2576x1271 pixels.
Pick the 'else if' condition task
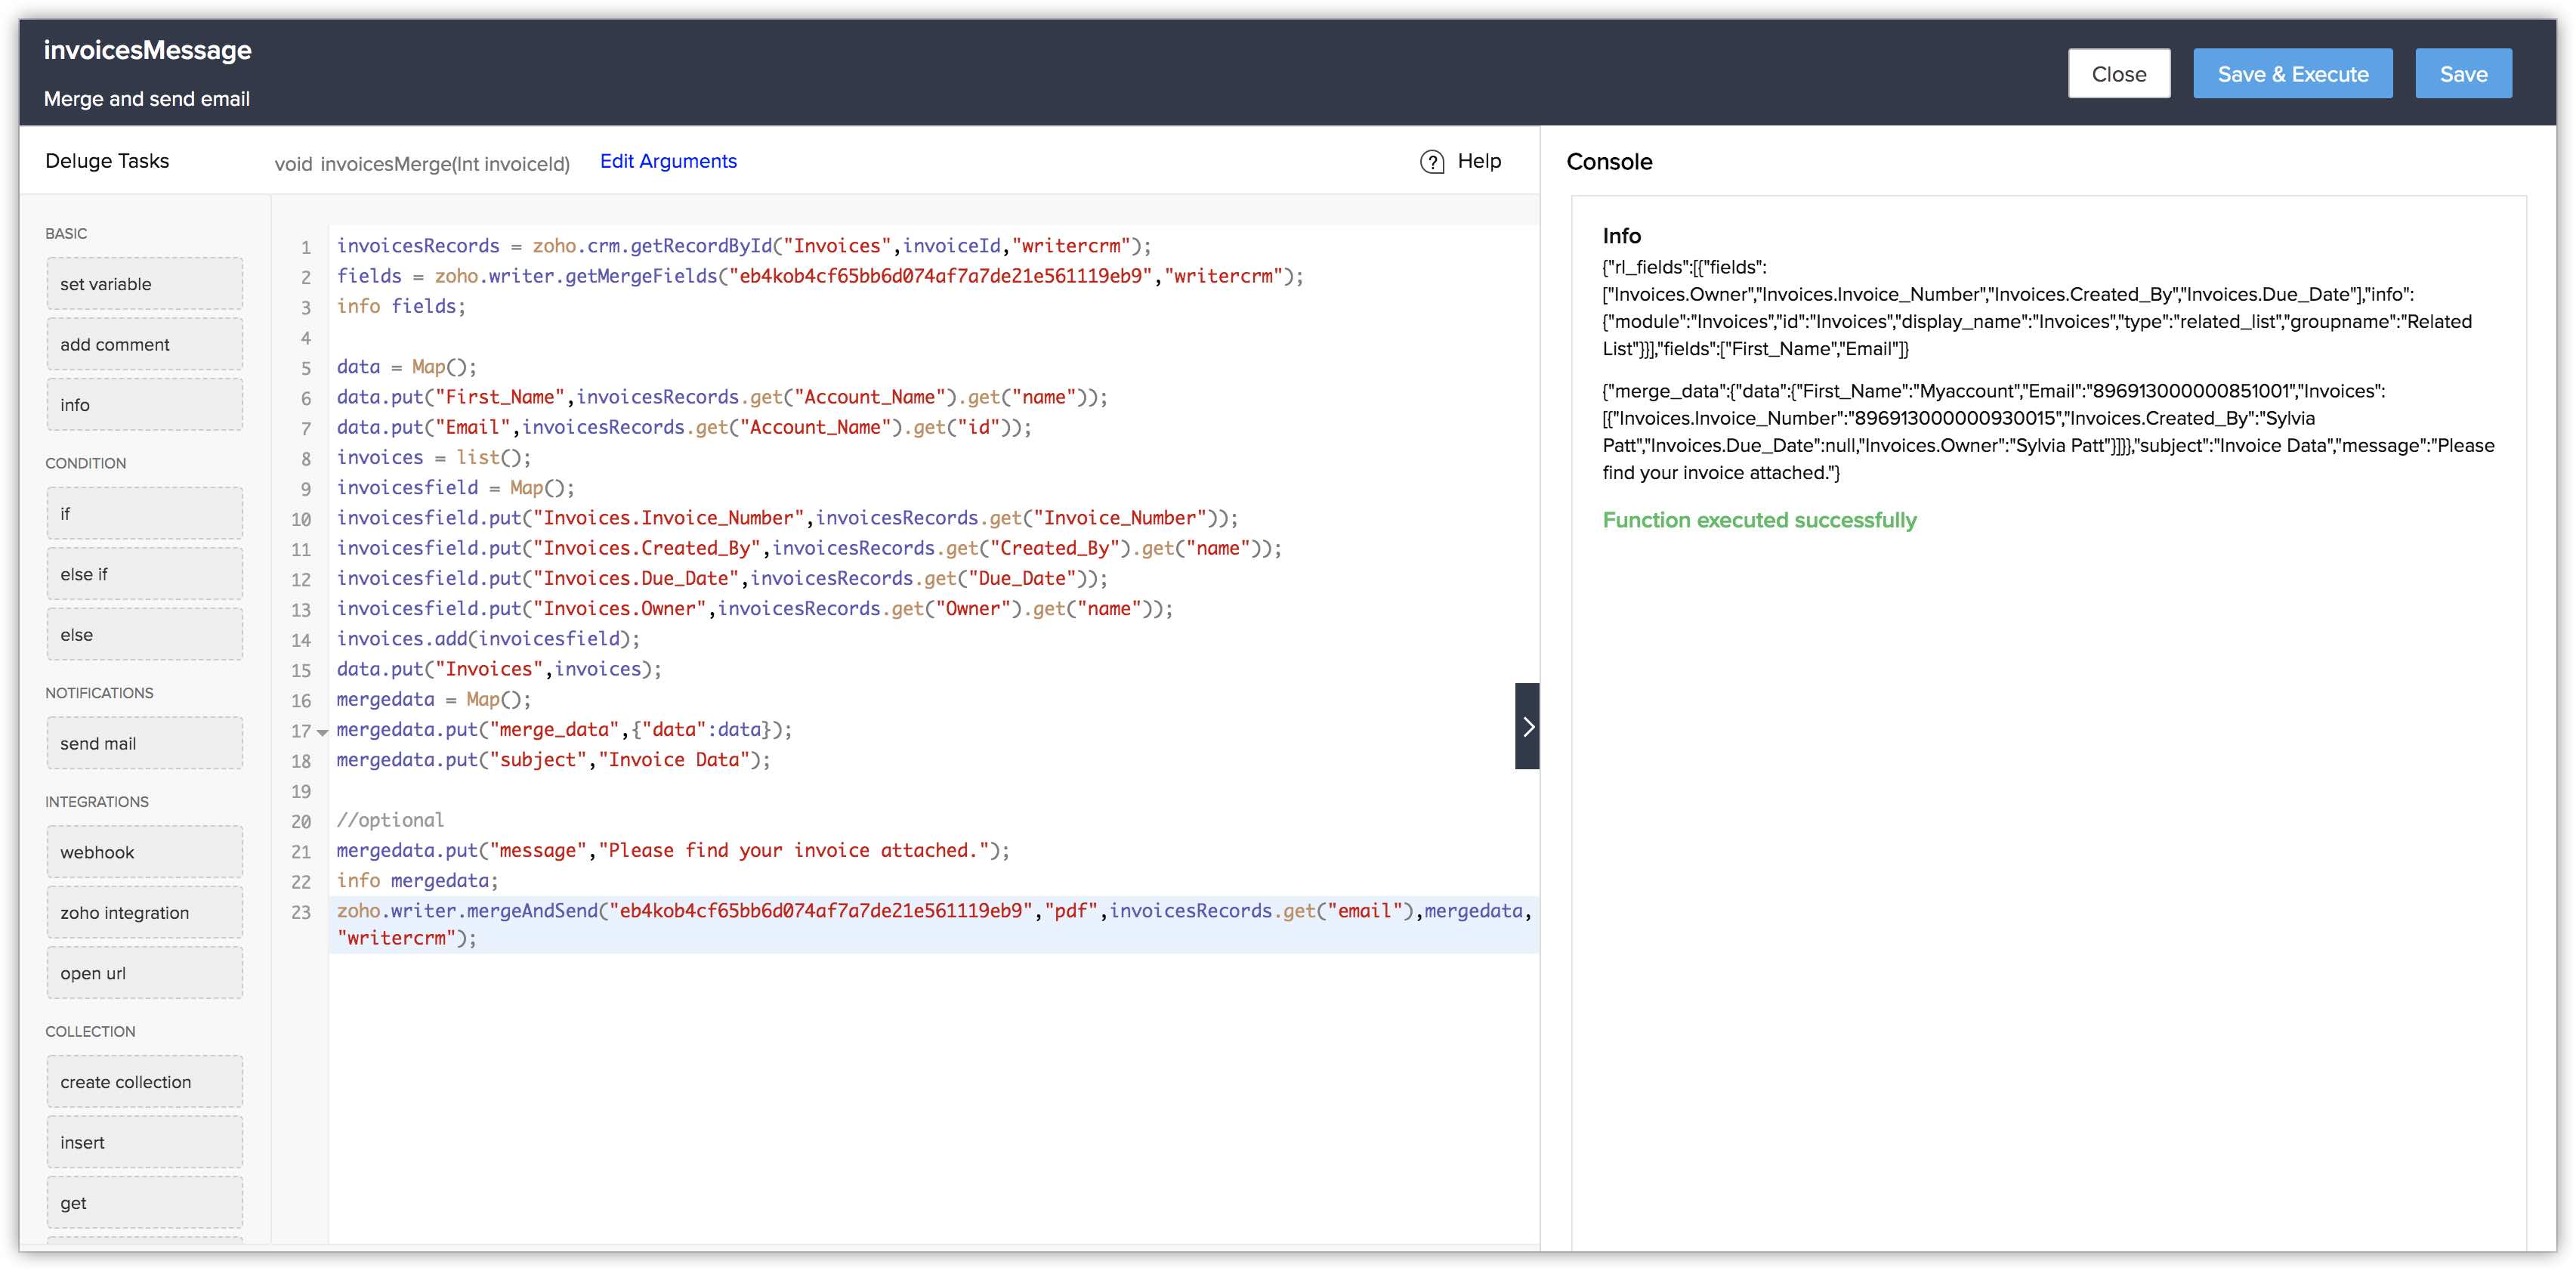click(145, 574)
